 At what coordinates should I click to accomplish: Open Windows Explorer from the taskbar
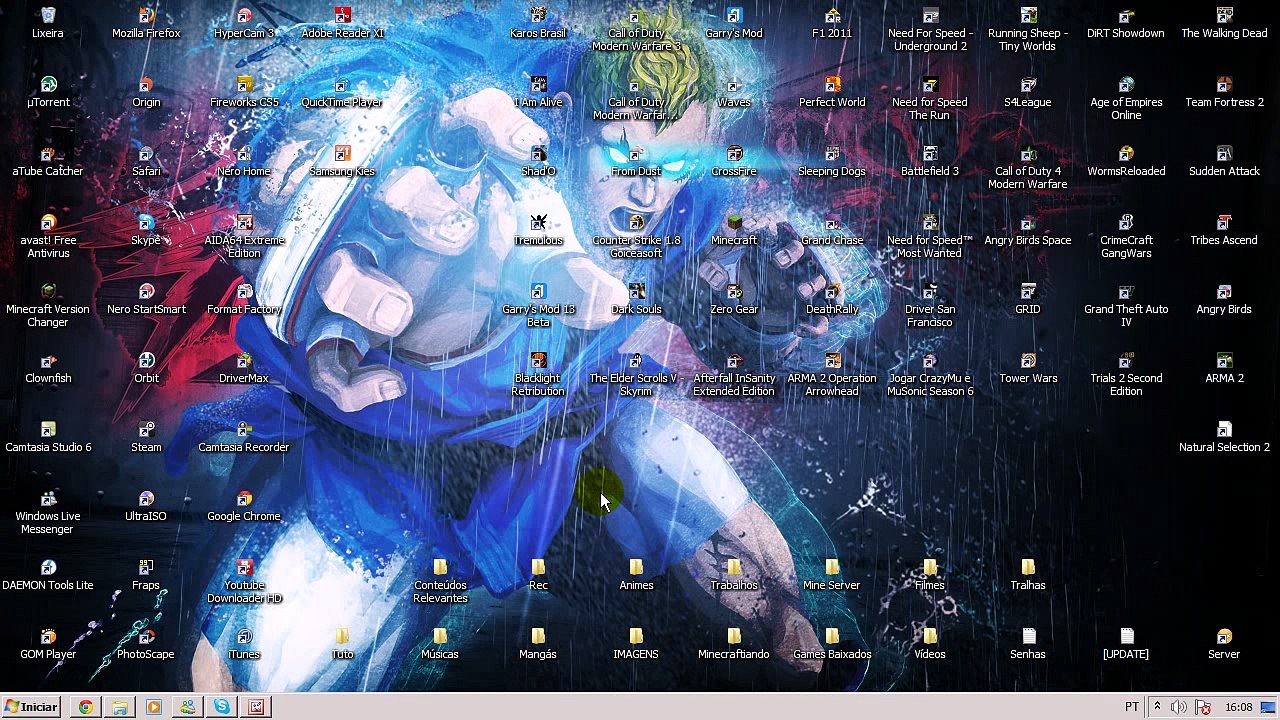(x=120, y=707)
